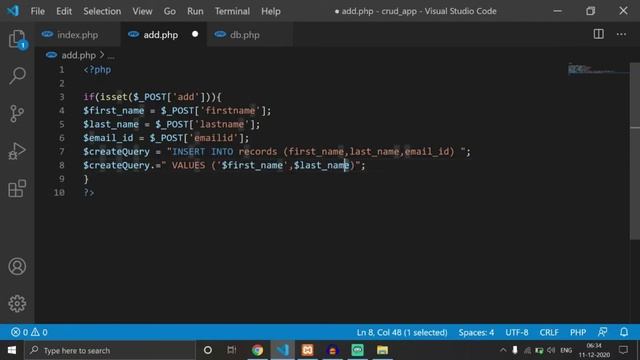The width and height of the screenshot is (640, 360).
Task: Open the Search view icon
Action: (x=17, y=76)
